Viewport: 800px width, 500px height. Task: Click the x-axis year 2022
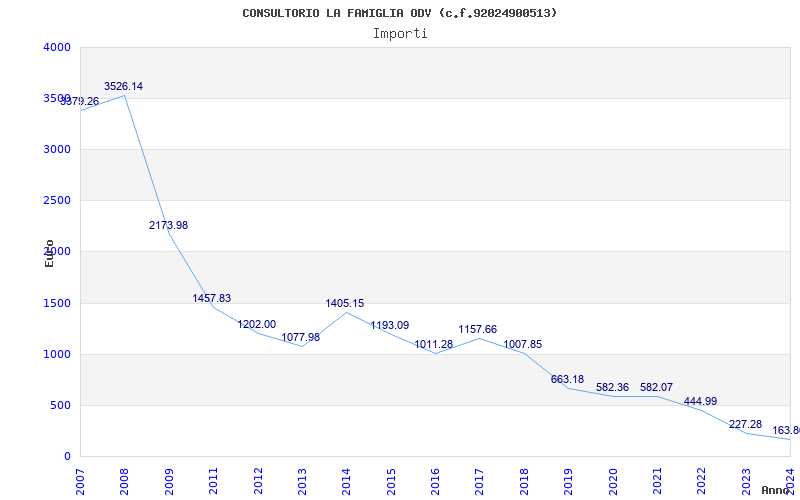tap(702, 482)
